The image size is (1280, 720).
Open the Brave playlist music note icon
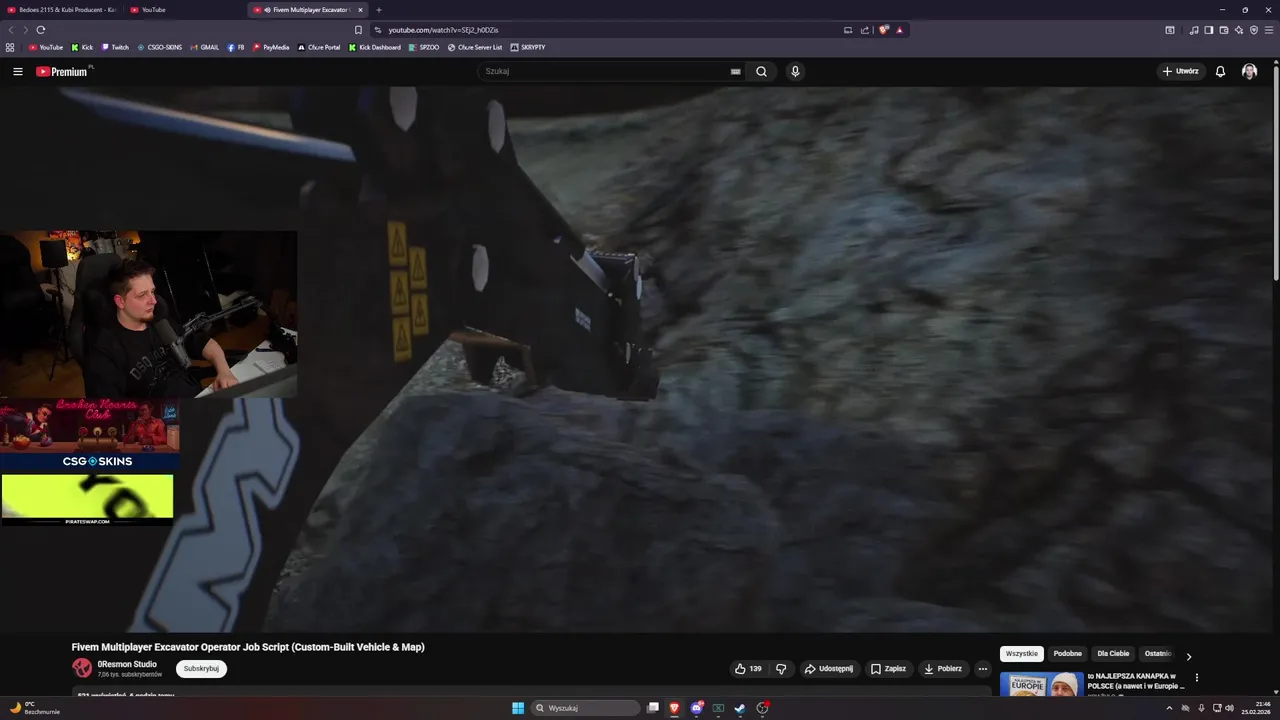1194,30
